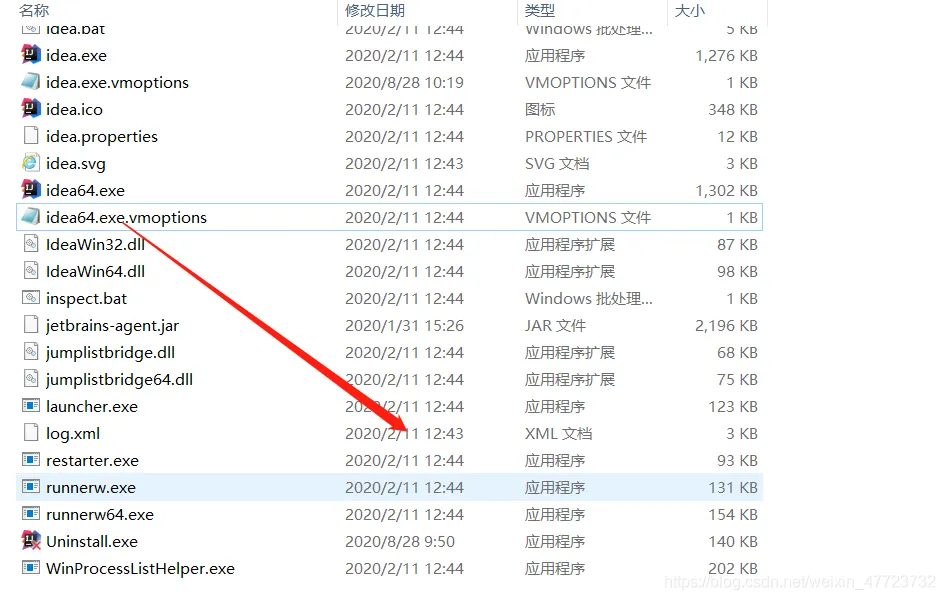Select the blank idea.properties file icon
Image resolution: width=945 pixels, height=600 pixels.
coord(31,136)
